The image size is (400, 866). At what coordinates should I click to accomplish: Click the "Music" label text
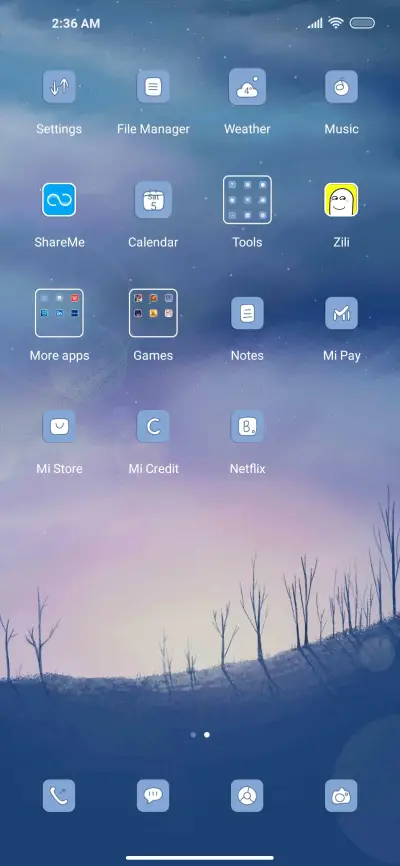pyautogui.click(x=341, y=129)
